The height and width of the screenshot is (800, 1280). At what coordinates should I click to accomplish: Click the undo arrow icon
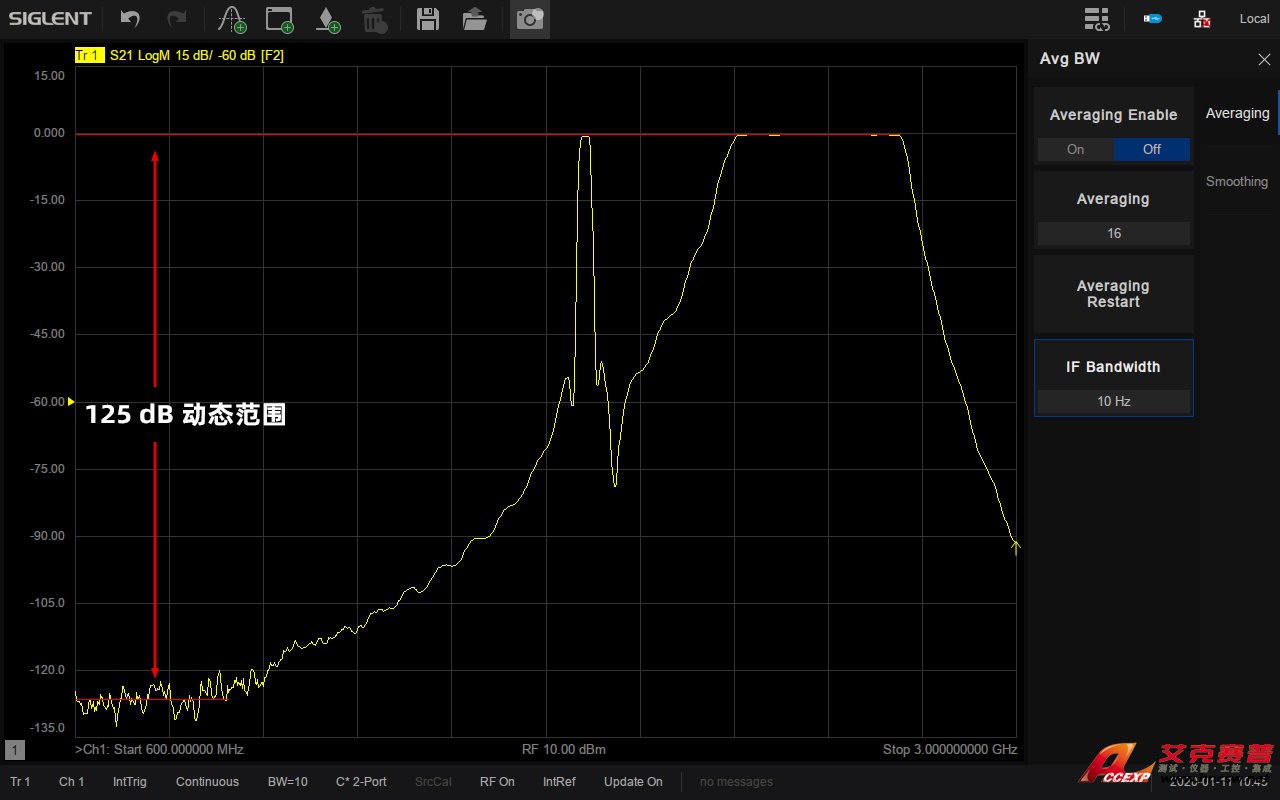click(x=130, y=19)
